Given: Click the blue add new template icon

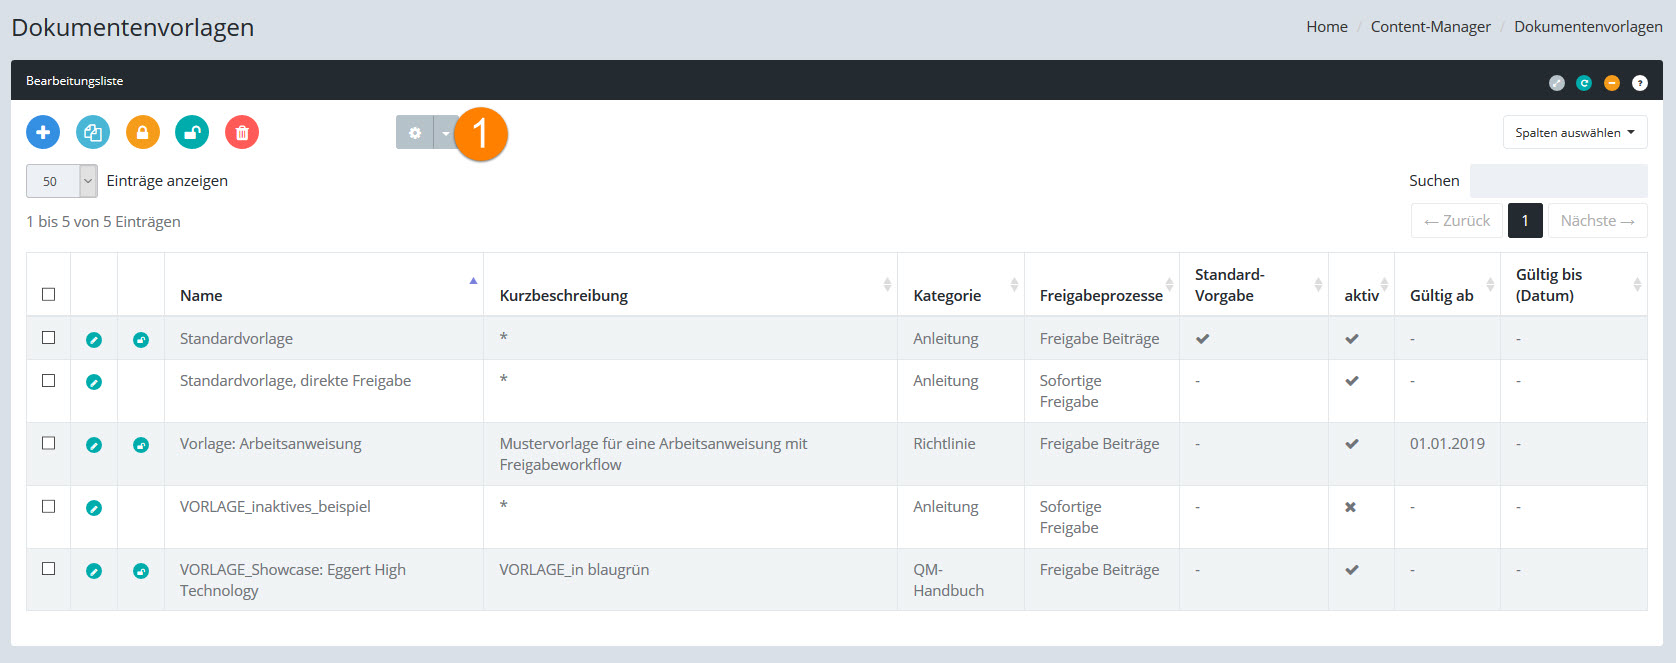Looking at the screenshot, I should [43, 132].
